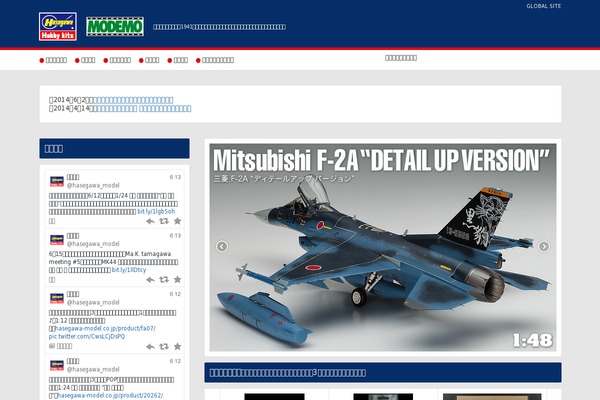This screenshot has height=400, width=600.
Task: Click the Hasegawa Hobby Kits logo
Action: (57, 26)
